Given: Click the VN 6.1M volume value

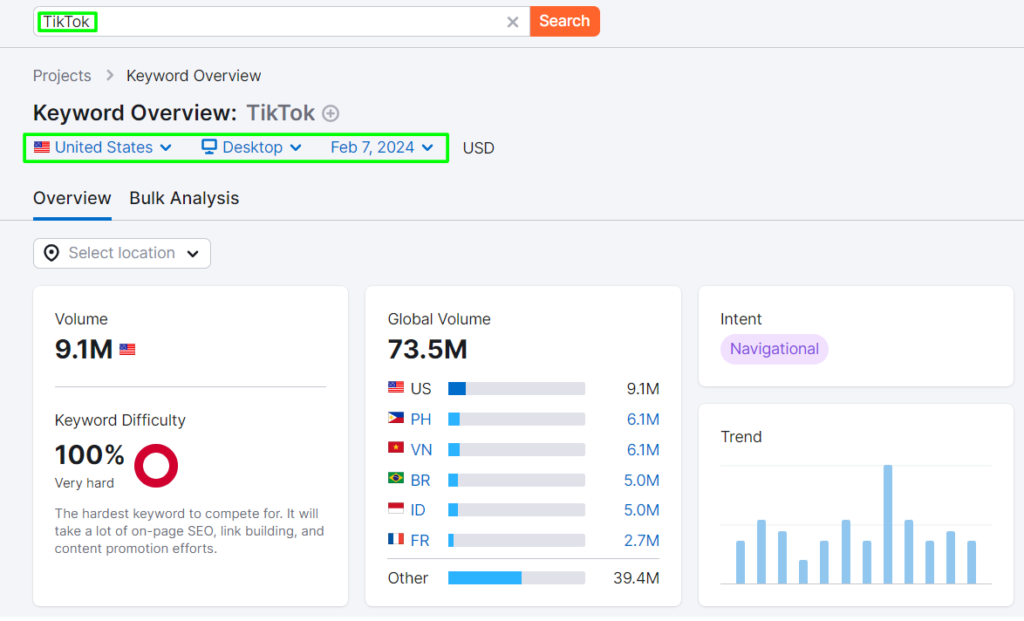Looking at the screenshot, I should pos(643,450).
